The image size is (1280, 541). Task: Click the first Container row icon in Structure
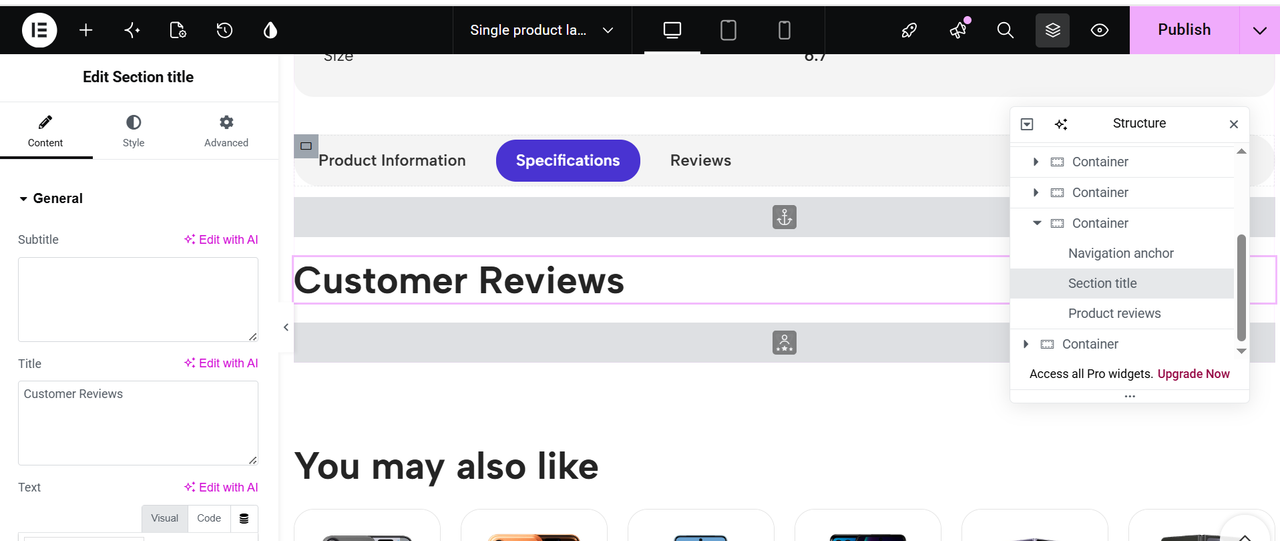click(x=1057, y=162)
